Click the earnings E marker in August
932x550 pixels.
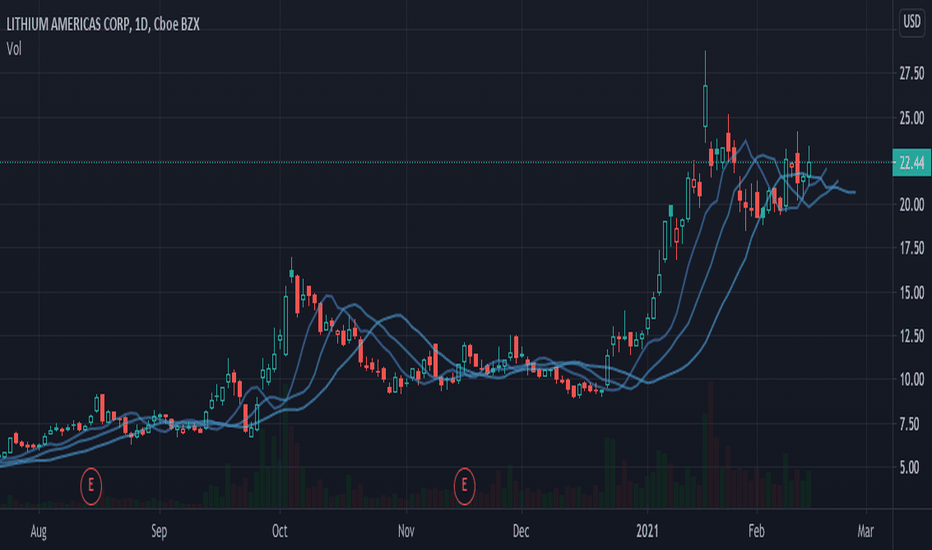91,486
